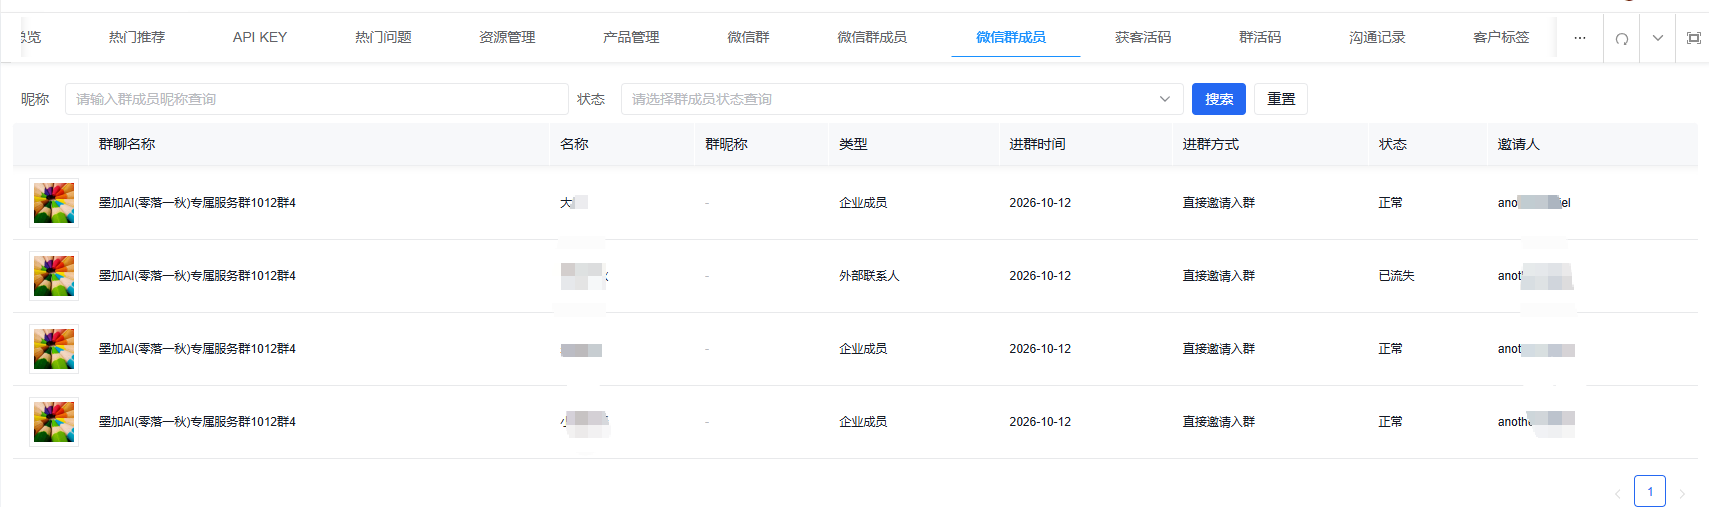Select the 客户标签 tab
The height and width of the screenshot is (507, 1709).
(1501, 37)
